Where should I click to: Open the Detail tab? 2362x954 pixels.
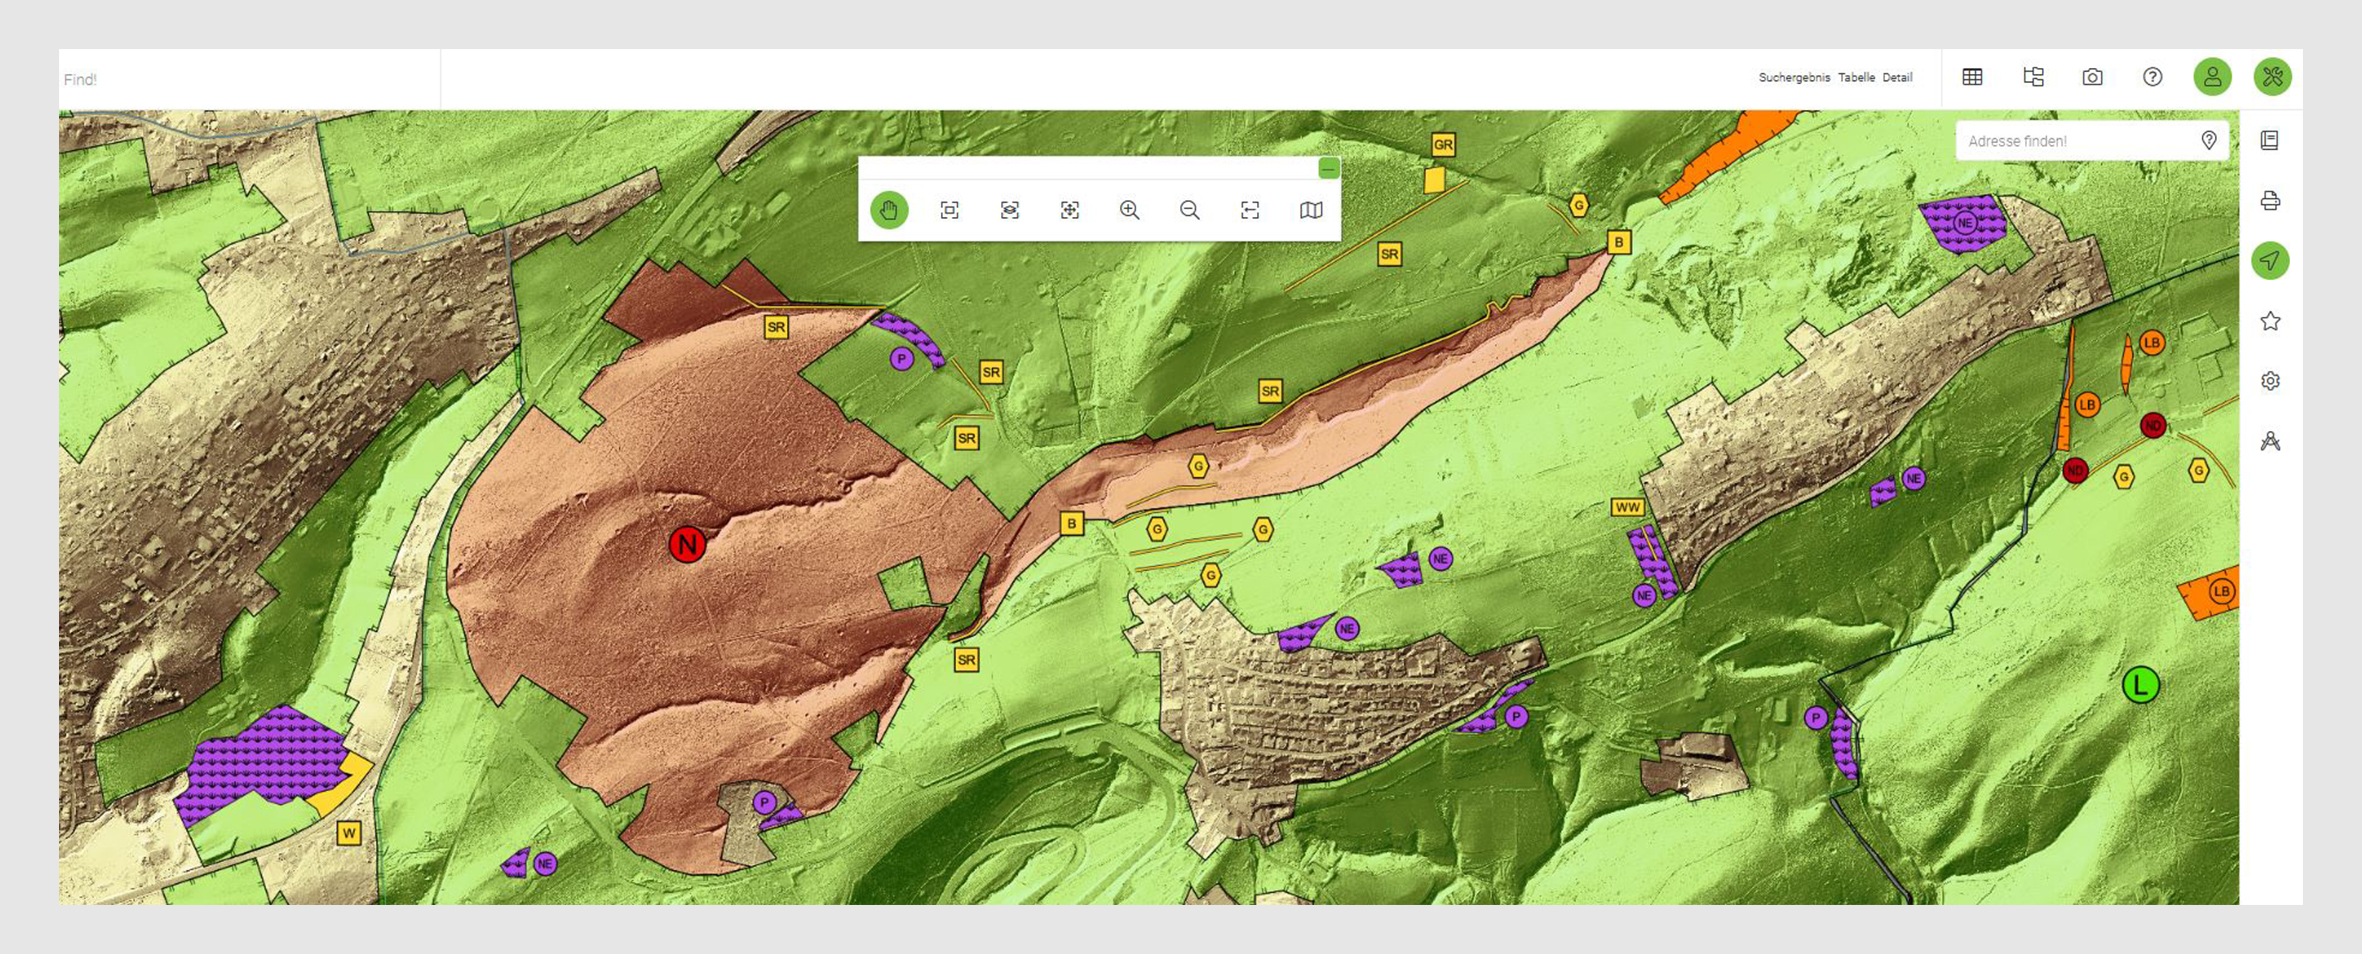tap(1897, 78)
